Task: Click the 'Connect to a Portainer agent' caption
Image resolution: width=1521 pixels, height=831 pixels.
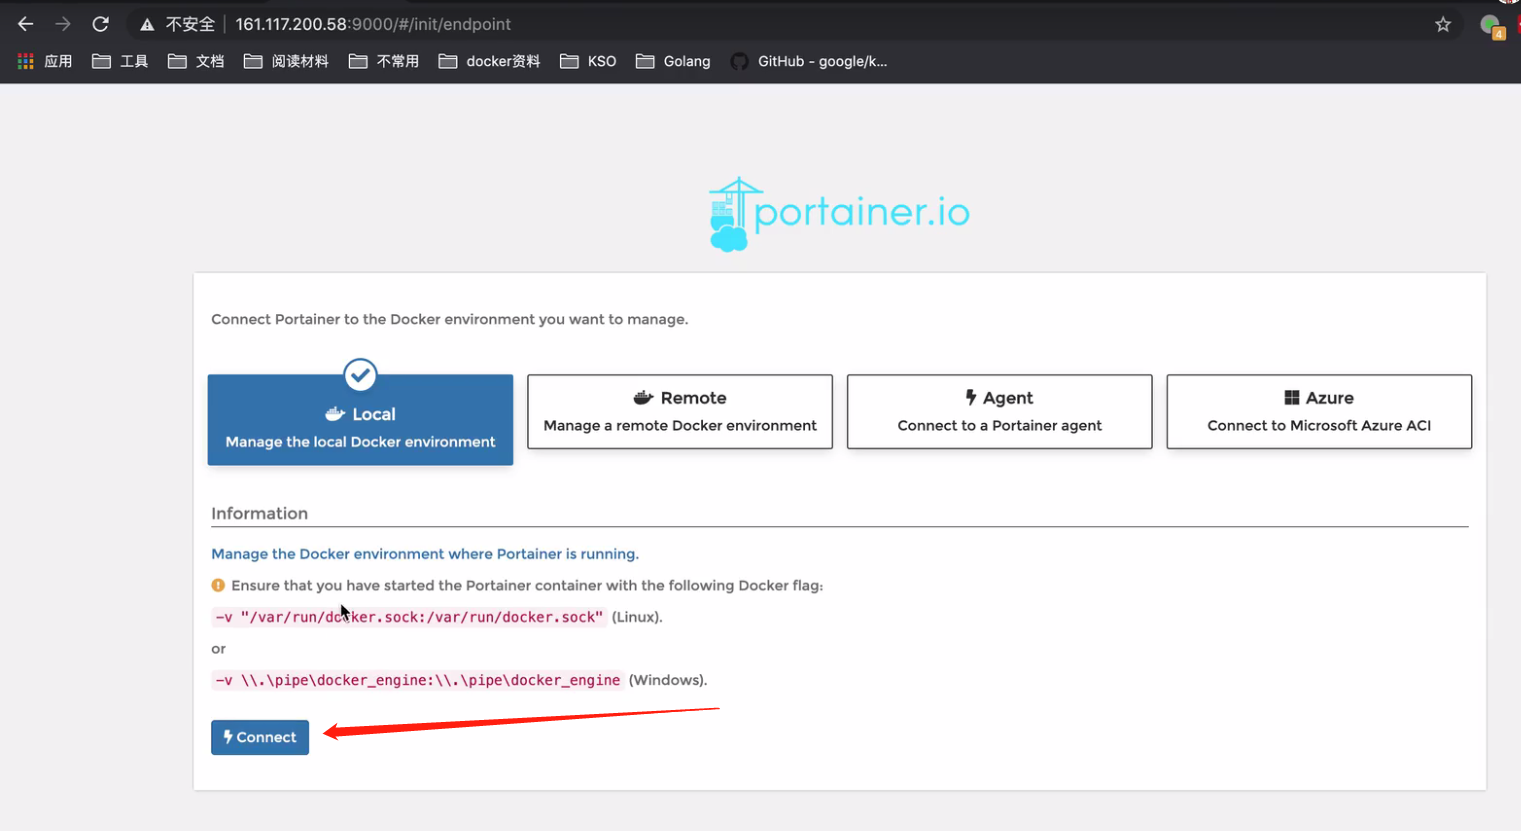Action: point(1000,425)
